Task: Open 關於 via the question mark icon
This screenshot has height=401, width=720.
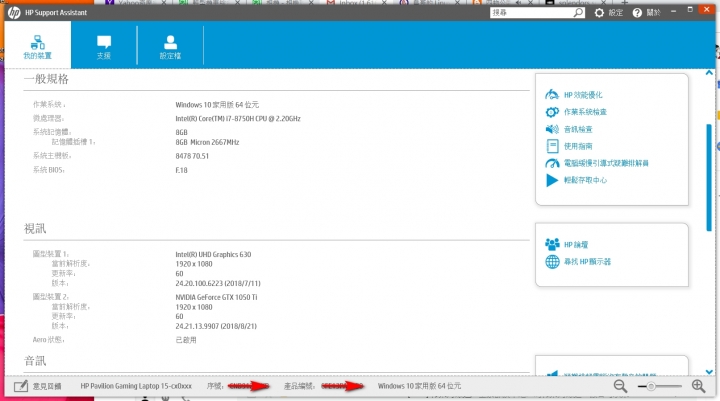Action: (x=637, y=13)
